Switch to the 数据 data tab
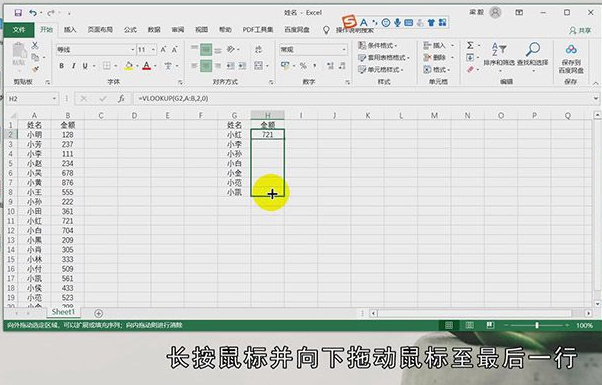Image resolution: width=602 pixels, height=385 pixels. (154, 30)
